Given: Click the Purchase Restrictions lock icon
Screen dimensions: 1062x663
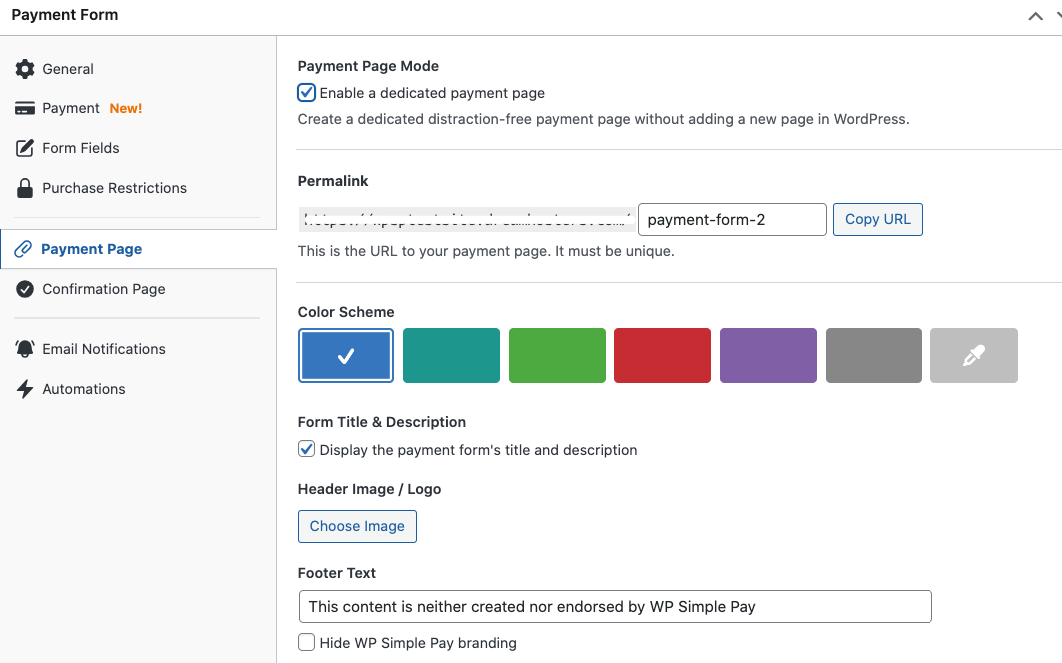Looking at the screenshot, I should [x=25, y=188].
